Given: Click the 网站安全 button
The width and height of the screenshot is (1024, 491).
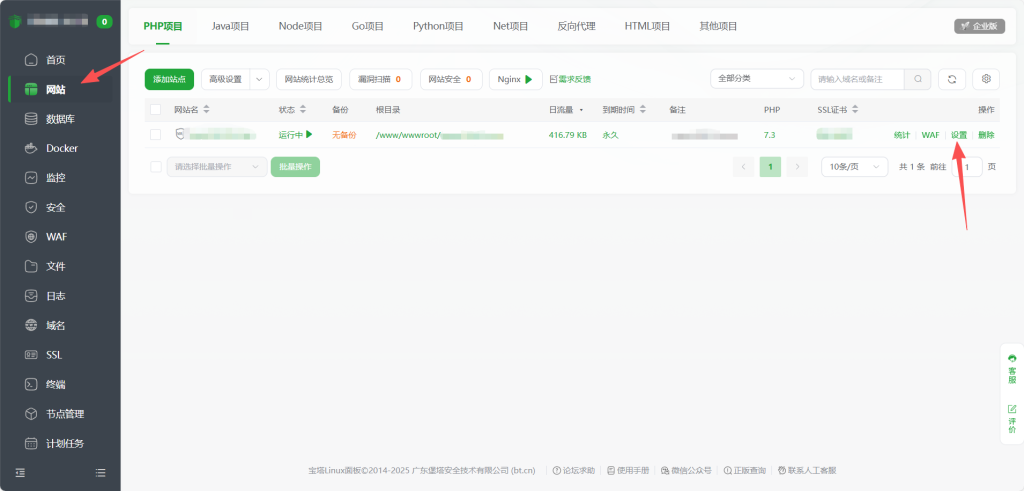Looking at the screenshot, I should tap(451, 79).
